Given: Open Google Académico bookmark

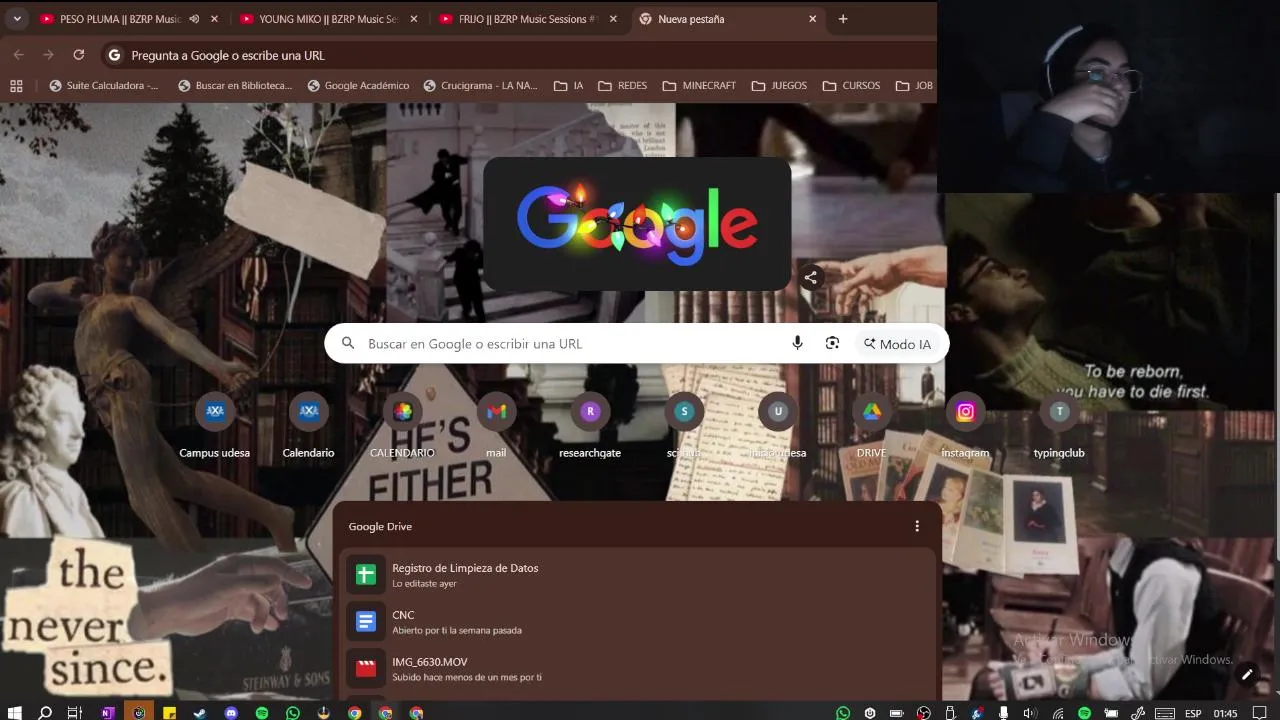Looking at the screenshot, I should 358,86.
